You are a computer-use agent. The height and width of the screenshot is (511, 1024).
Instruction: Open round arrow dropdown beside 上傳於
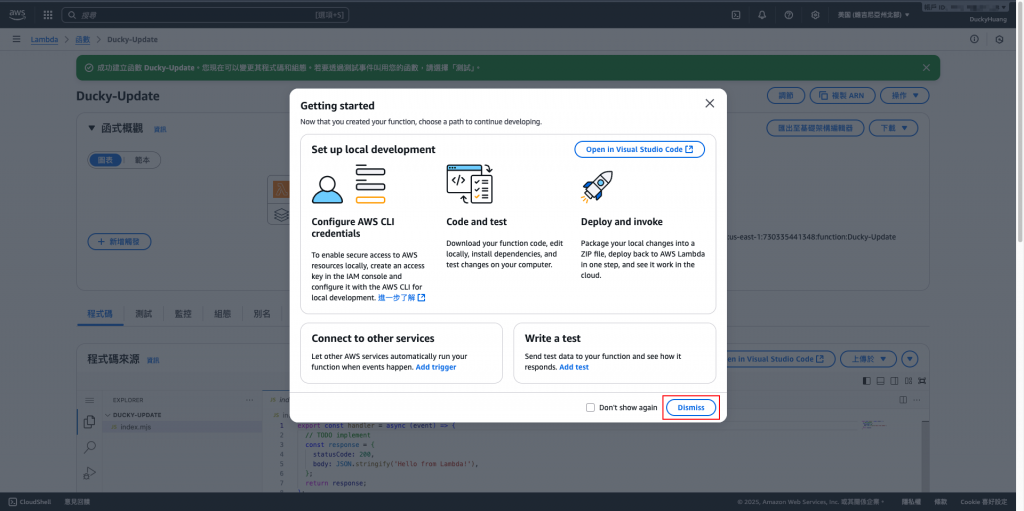coord(910,359)
